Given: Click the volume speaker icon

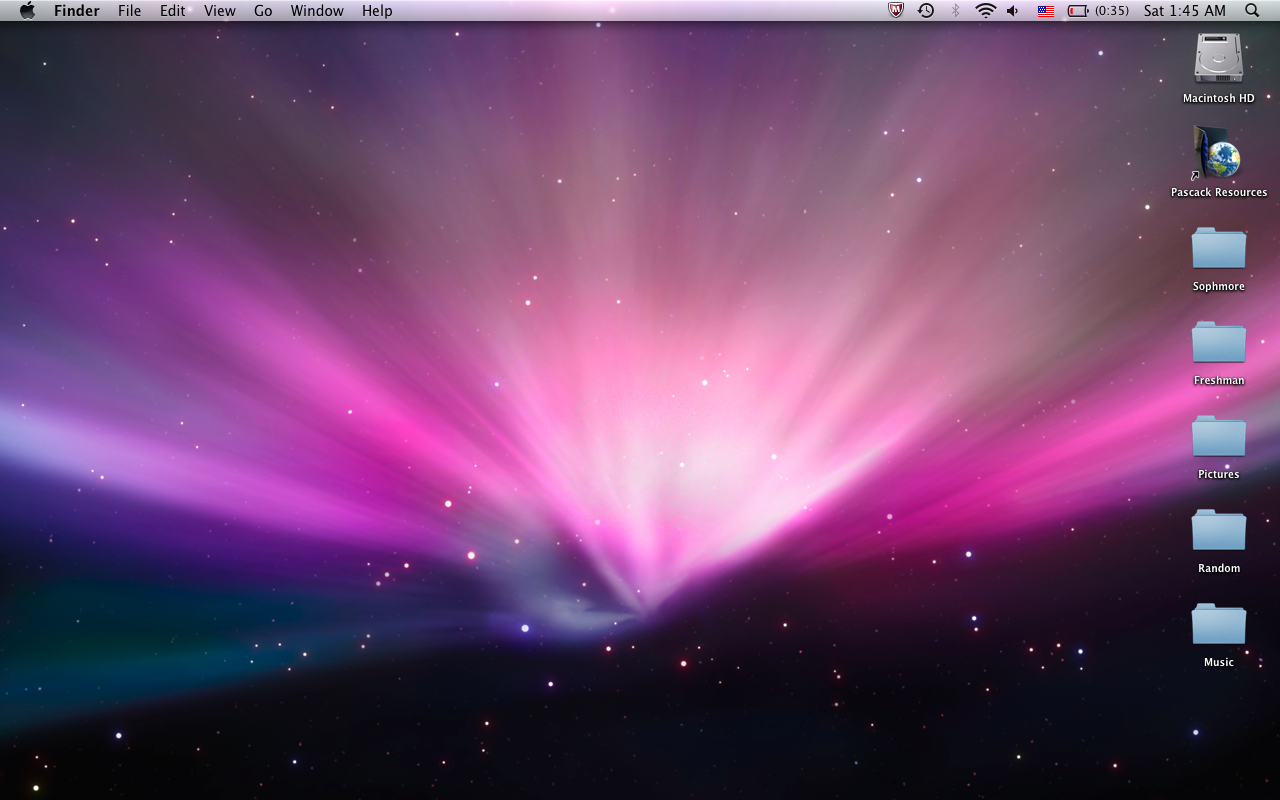Looking at the screenshot, I should point(1013,10).
